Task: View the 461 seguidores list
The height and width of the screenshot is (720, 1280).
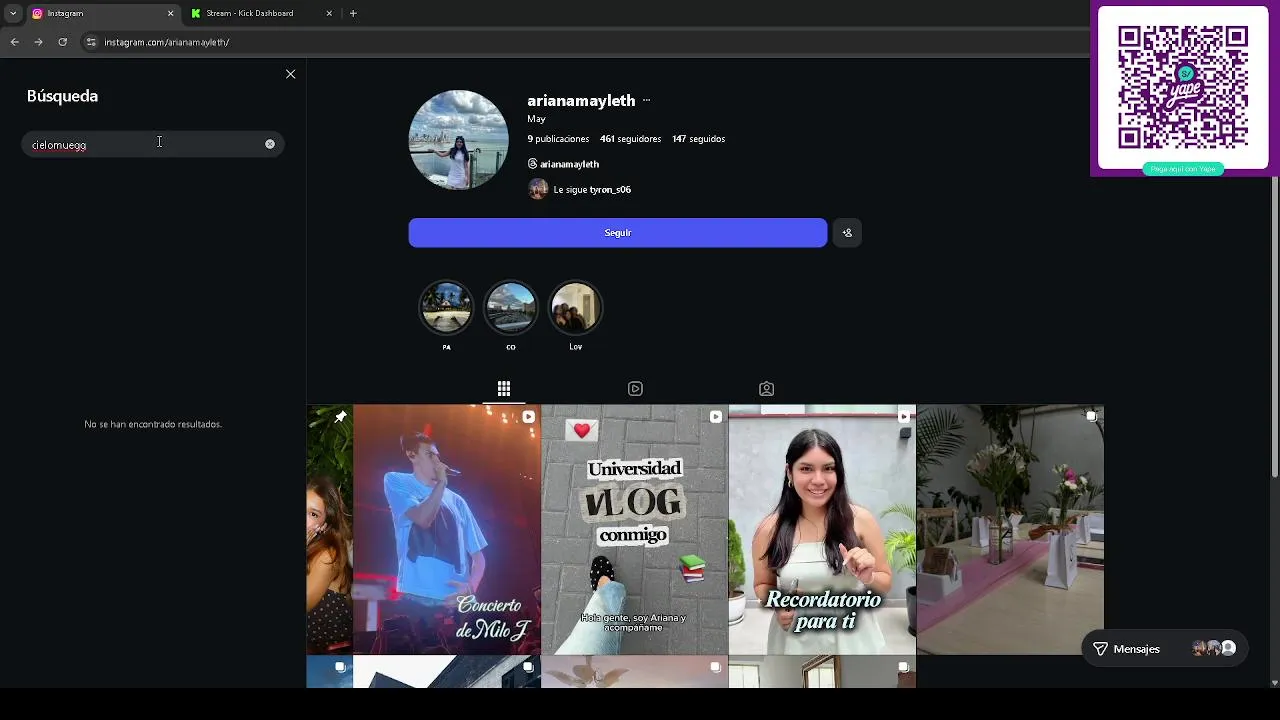Action: point(630,139)
